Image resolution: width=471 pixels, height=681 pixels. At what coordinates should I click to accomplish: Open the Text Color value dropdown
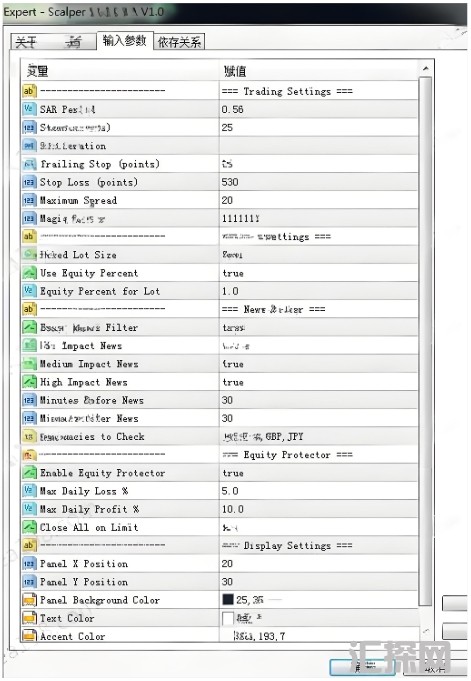coord(318,618)
